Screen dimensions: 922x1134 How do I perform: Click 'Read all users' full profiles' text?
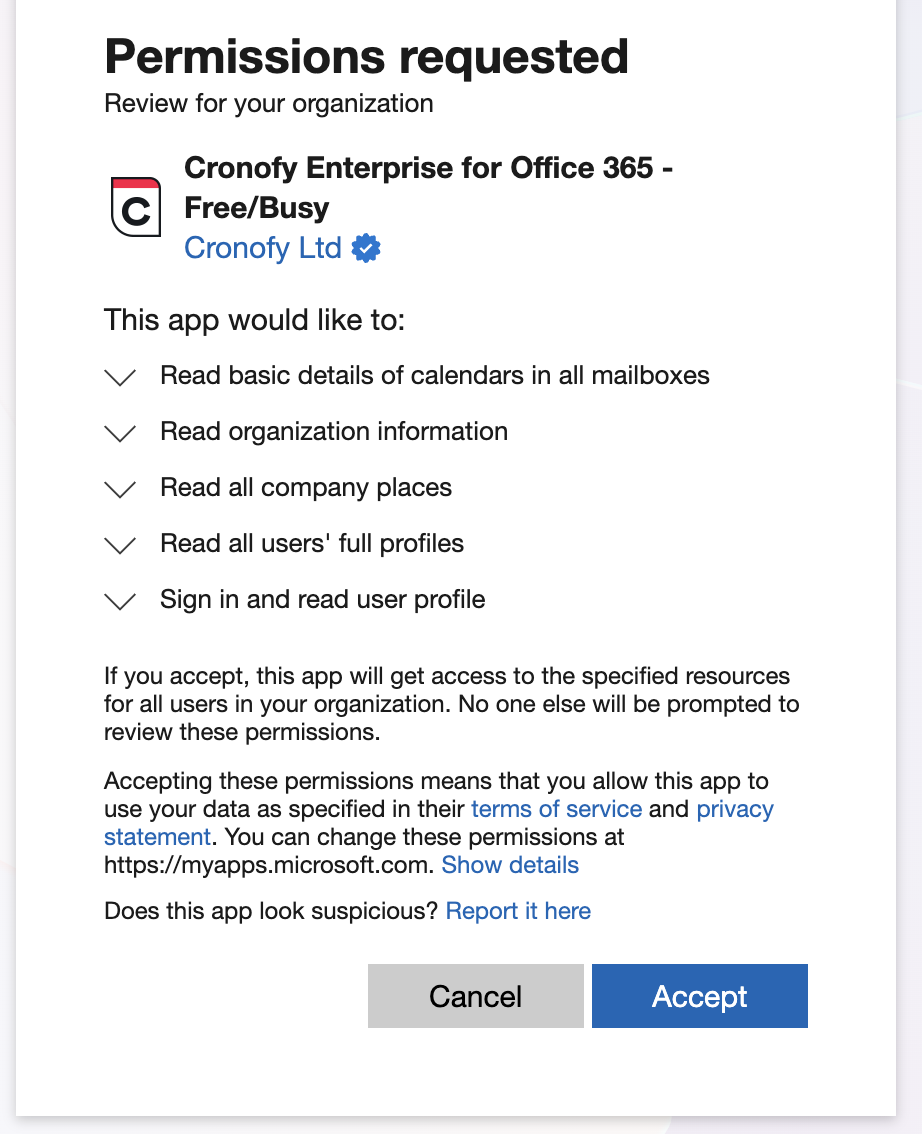click(x=311, y=544)
